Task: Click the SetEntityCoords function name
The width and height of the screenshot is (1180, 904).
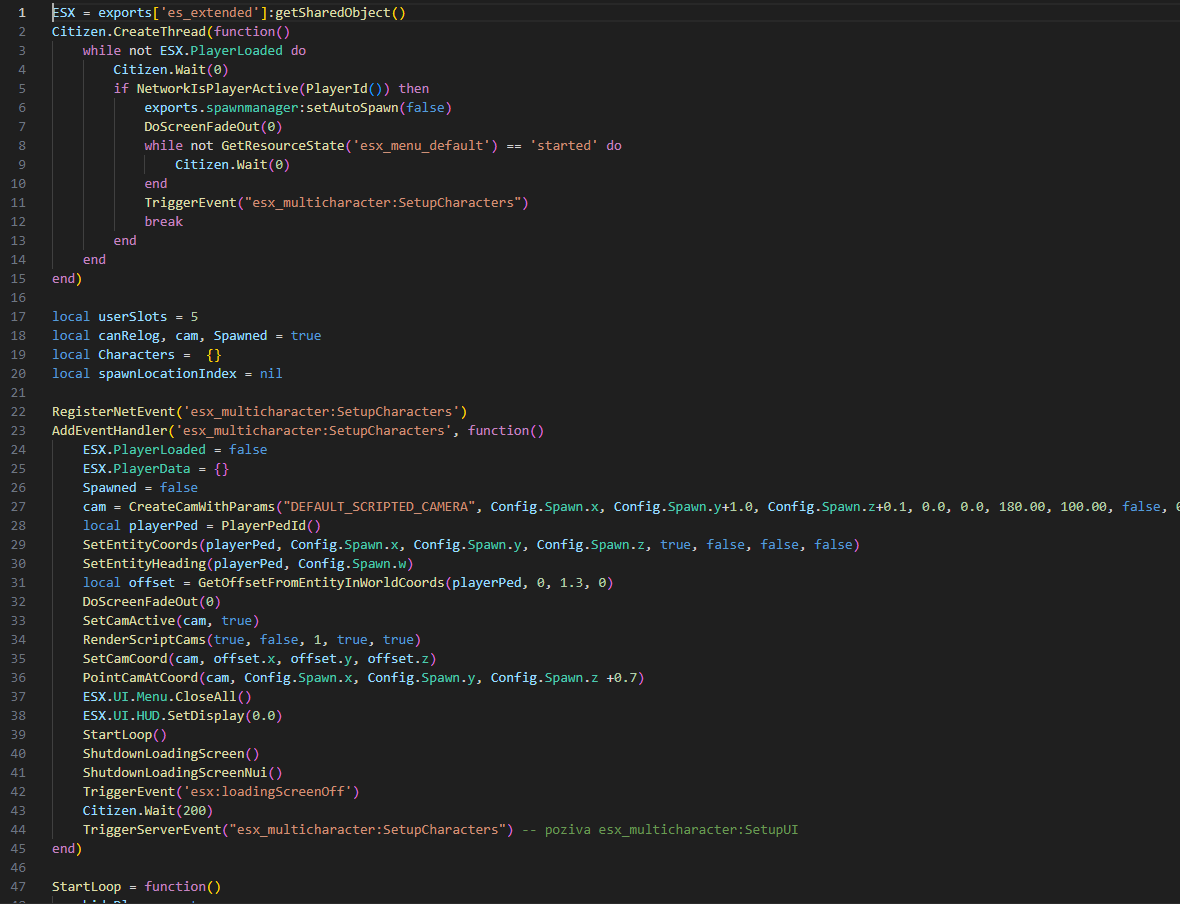Action: [x=140, y=545]
